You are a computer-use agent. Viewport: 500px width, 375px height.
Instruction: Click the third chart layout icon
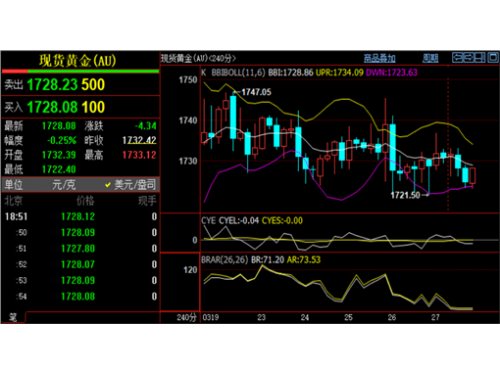[x=480, y=58]
